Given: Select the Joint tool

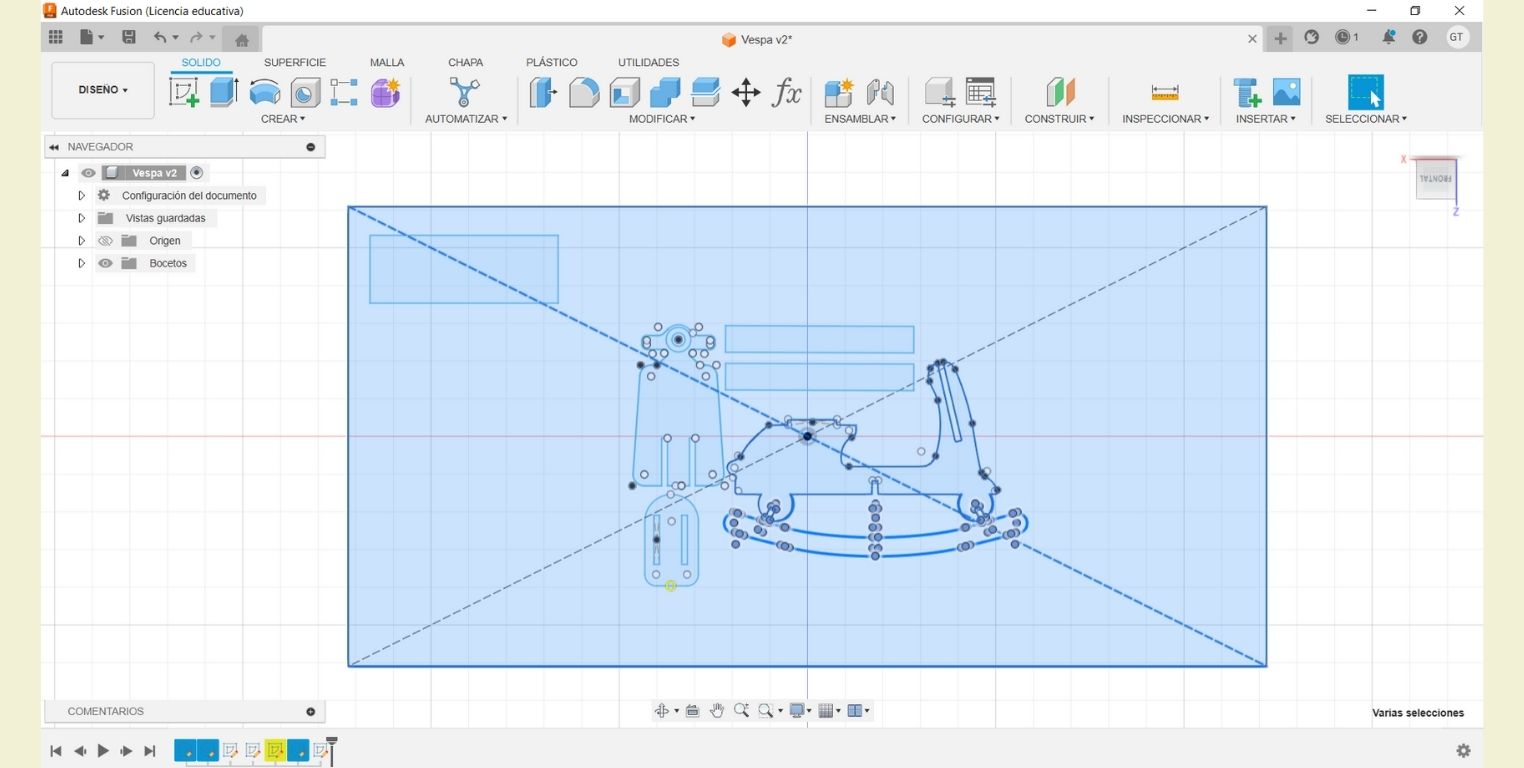Looking at the screenshot, I should click(880, 93).
